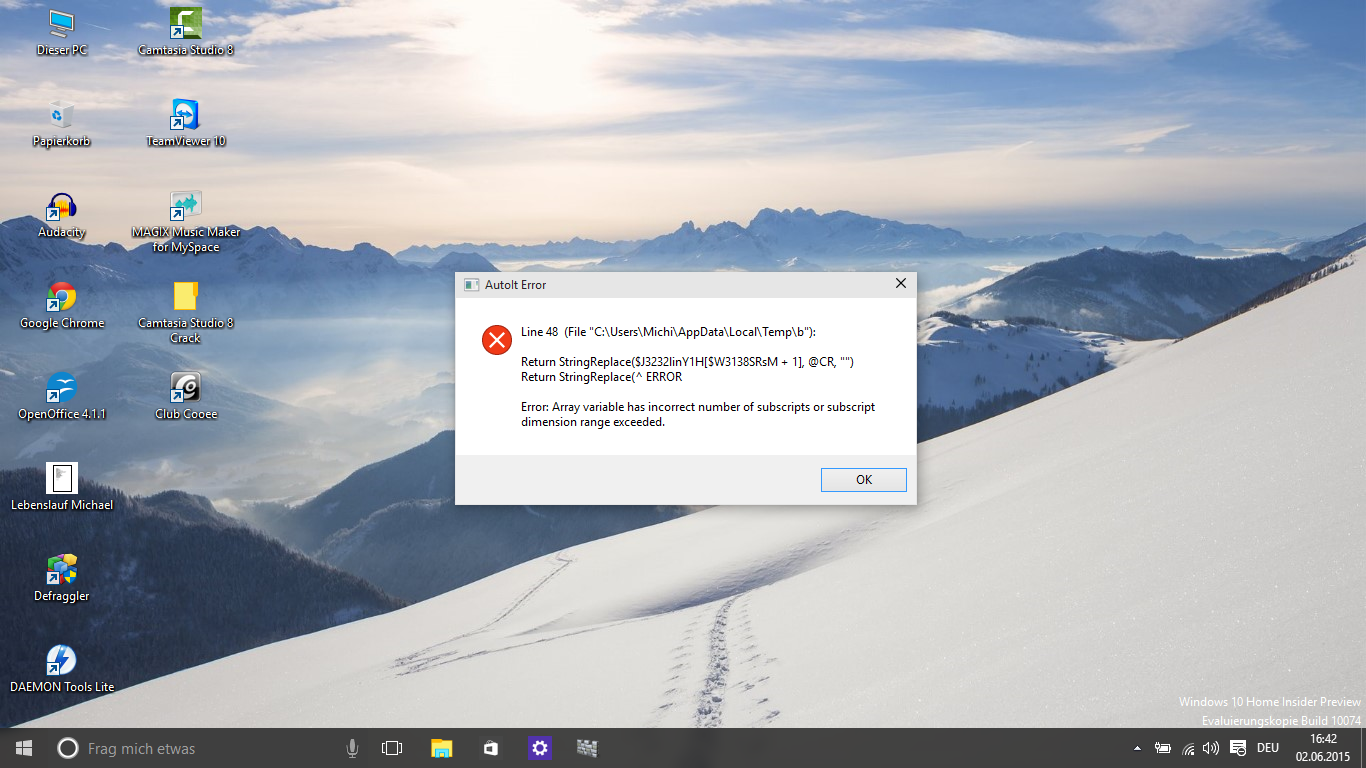Open File Explorer from the taskbar

[442, 748]
